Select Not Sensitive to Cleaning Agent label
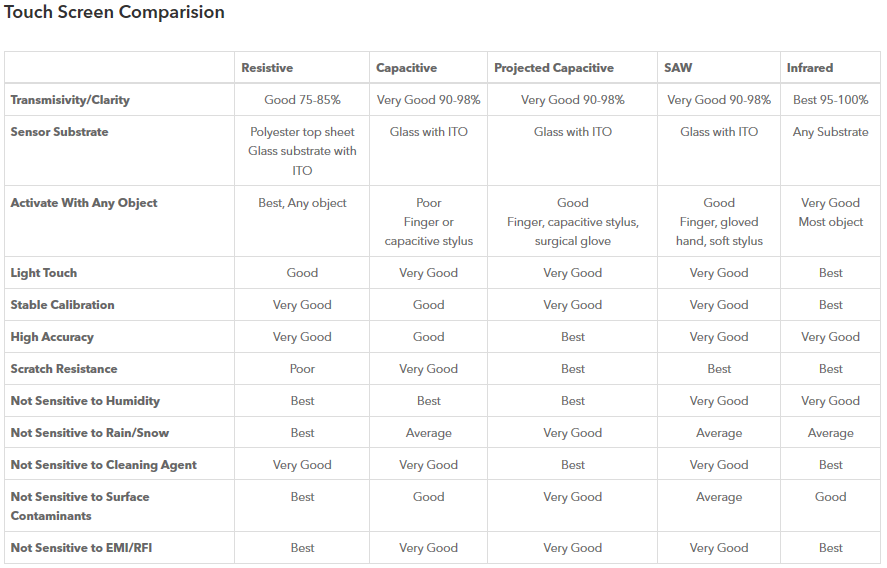The height and width of the screenshot is (568, 887). tap(104, 465)
